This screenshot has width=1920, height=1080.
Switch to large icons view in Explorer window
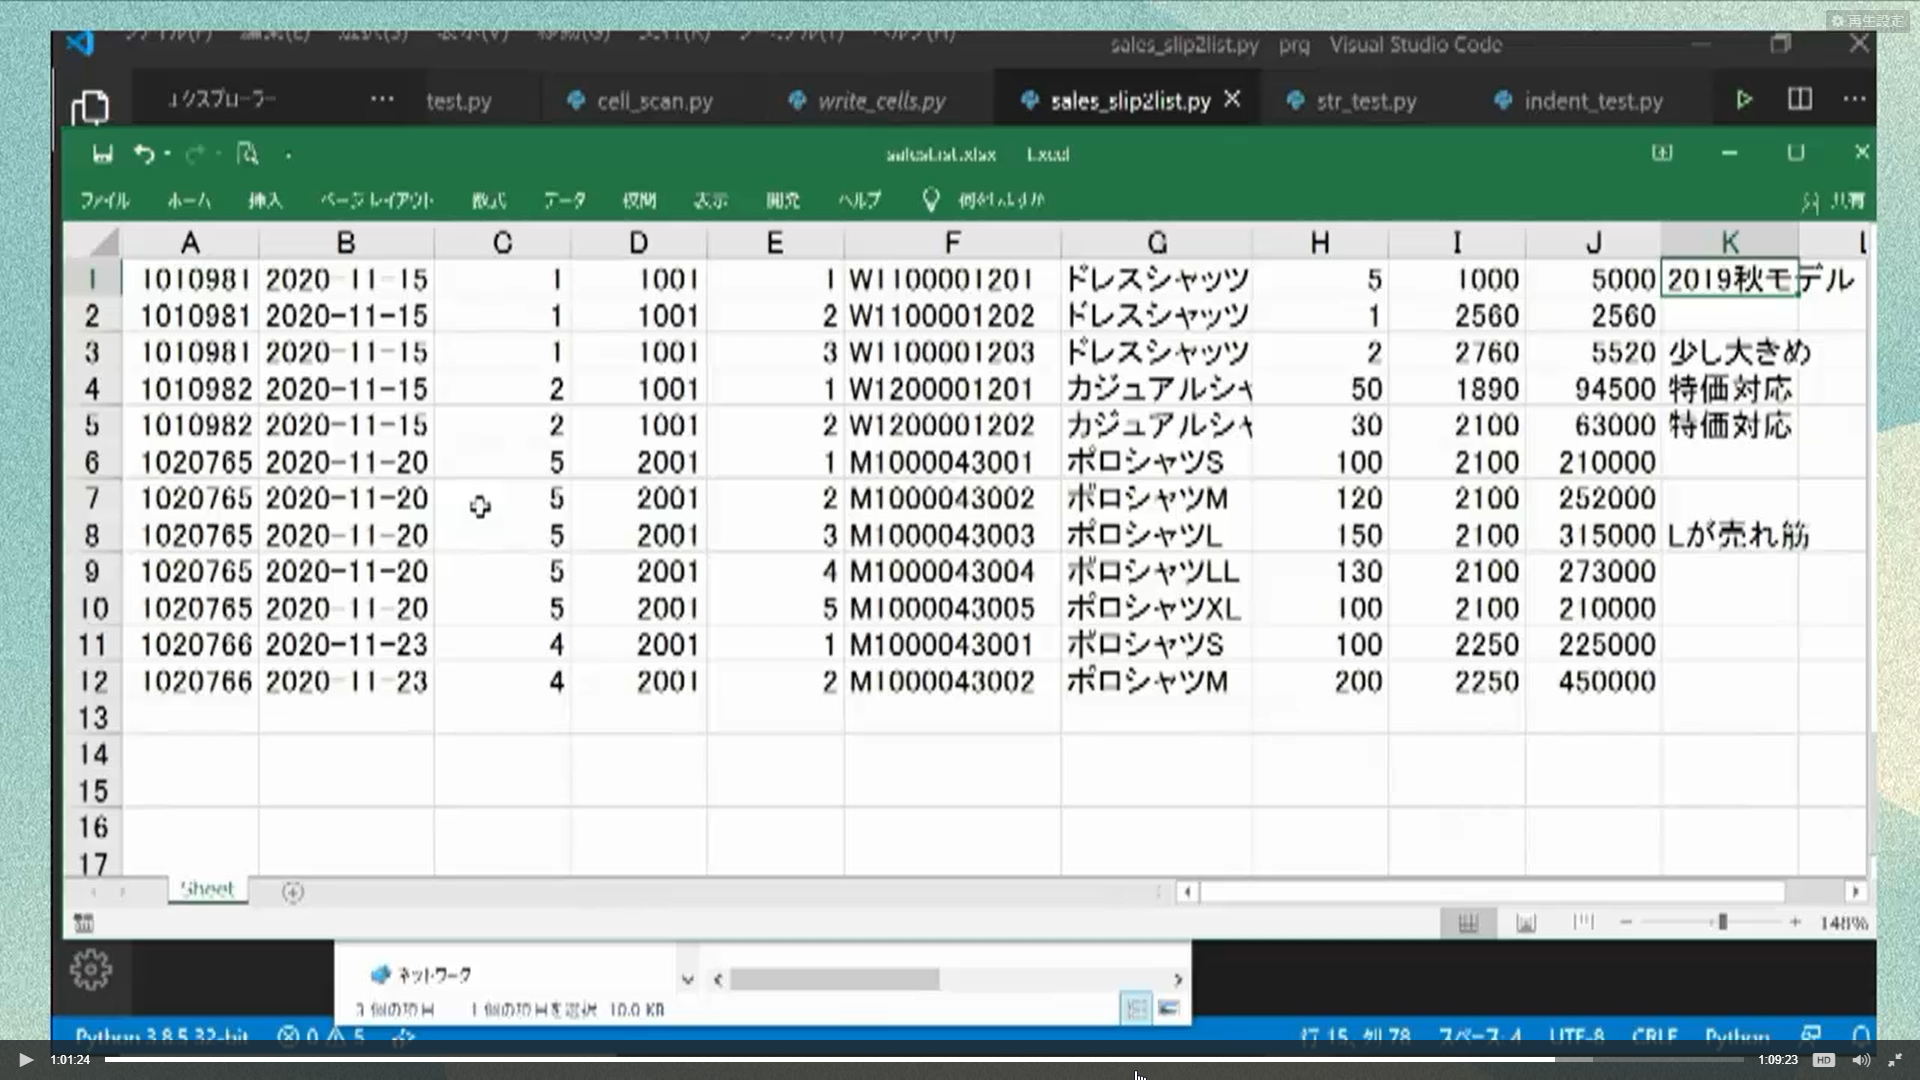pos(1168,1009)
